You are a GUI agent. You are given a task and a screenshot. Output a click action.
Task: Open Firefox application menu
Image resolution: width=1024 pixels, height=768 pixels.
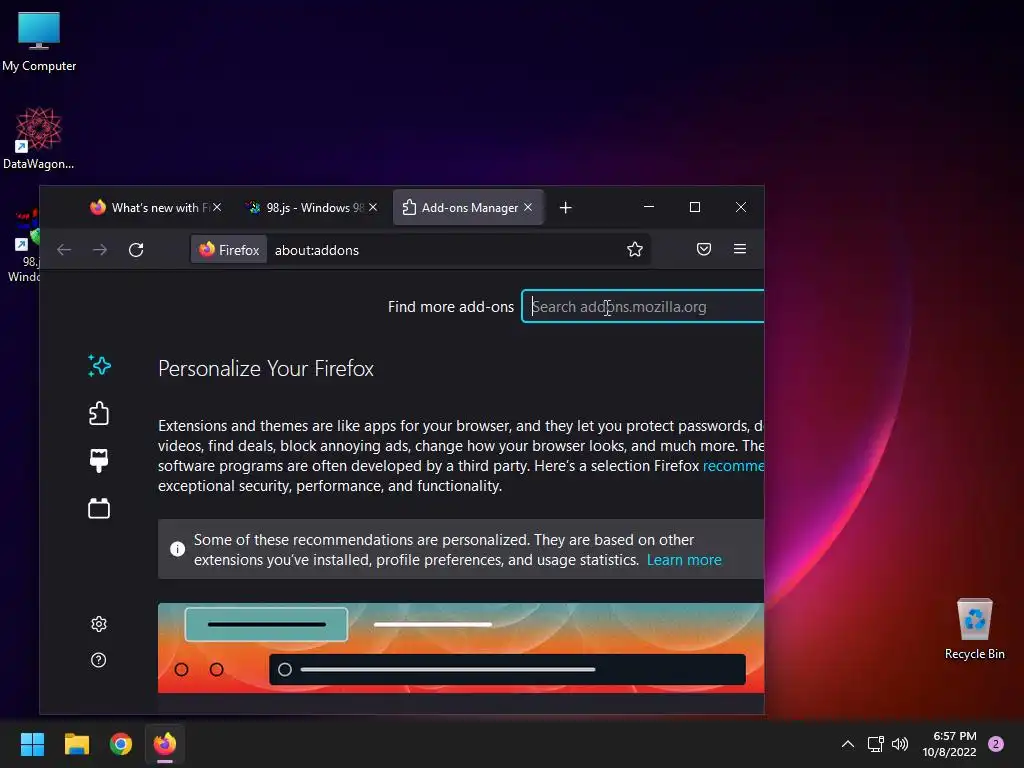[740, 249]
